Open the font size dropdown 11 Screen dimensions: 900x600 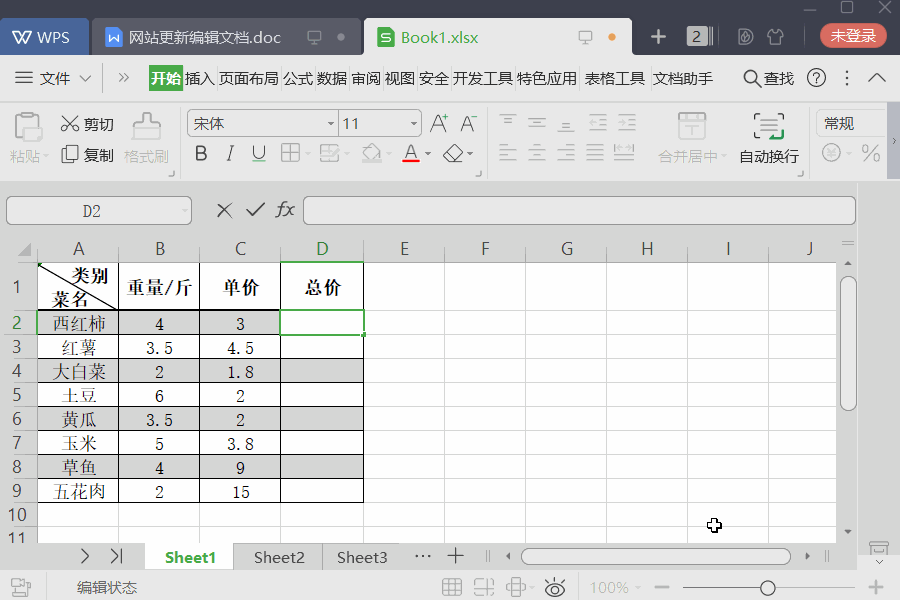coord(414,123)
